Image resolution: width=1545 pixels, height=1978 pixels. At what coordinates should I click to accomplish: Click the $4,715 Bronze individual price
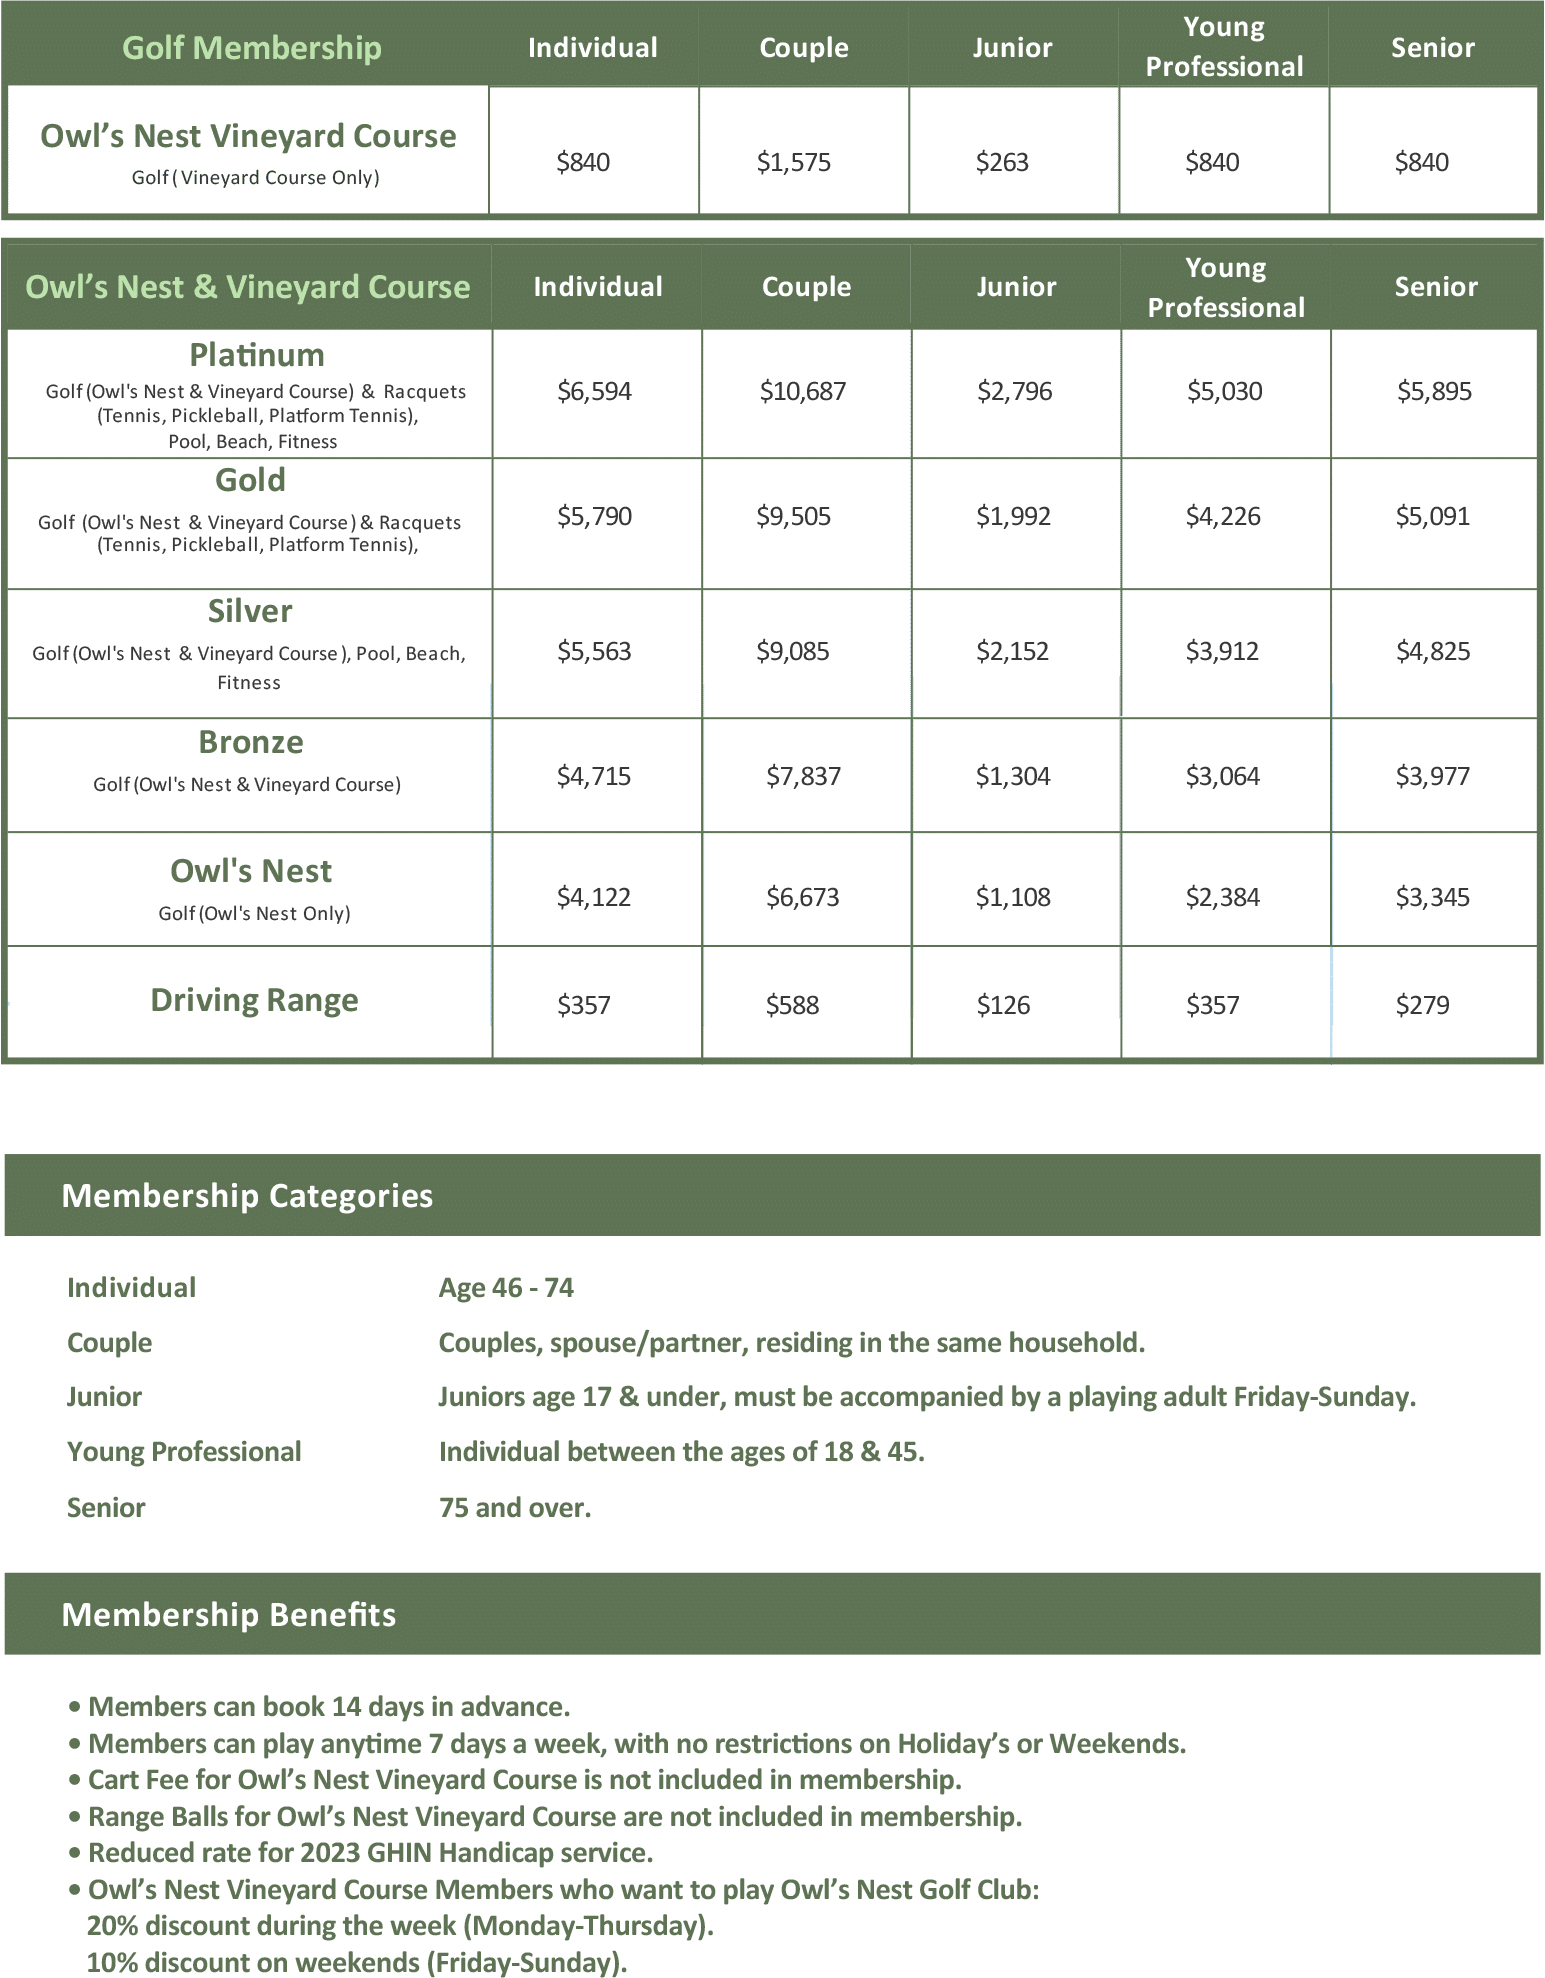pos(594,776)
